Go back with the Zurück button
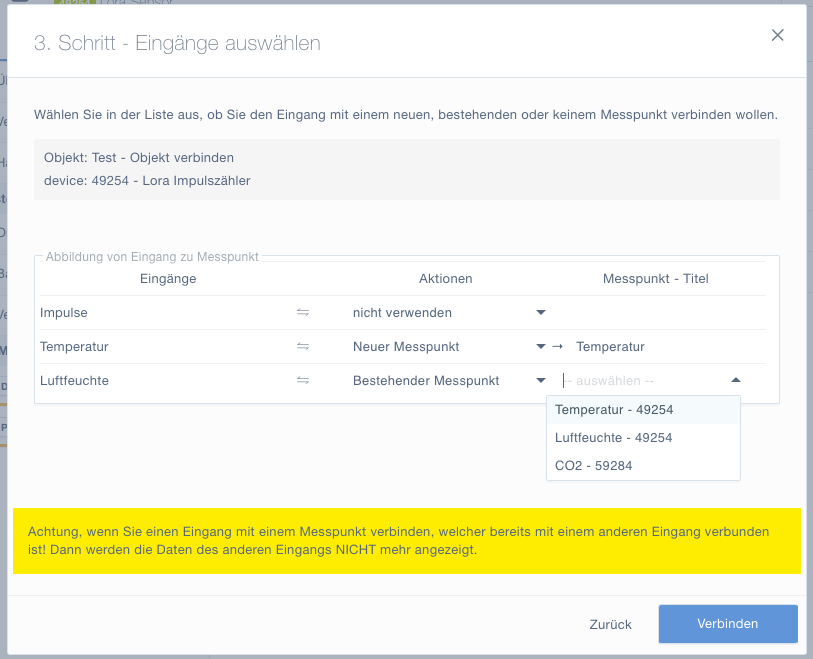Screen dimensions: 813x659 [x=610, y=624]
